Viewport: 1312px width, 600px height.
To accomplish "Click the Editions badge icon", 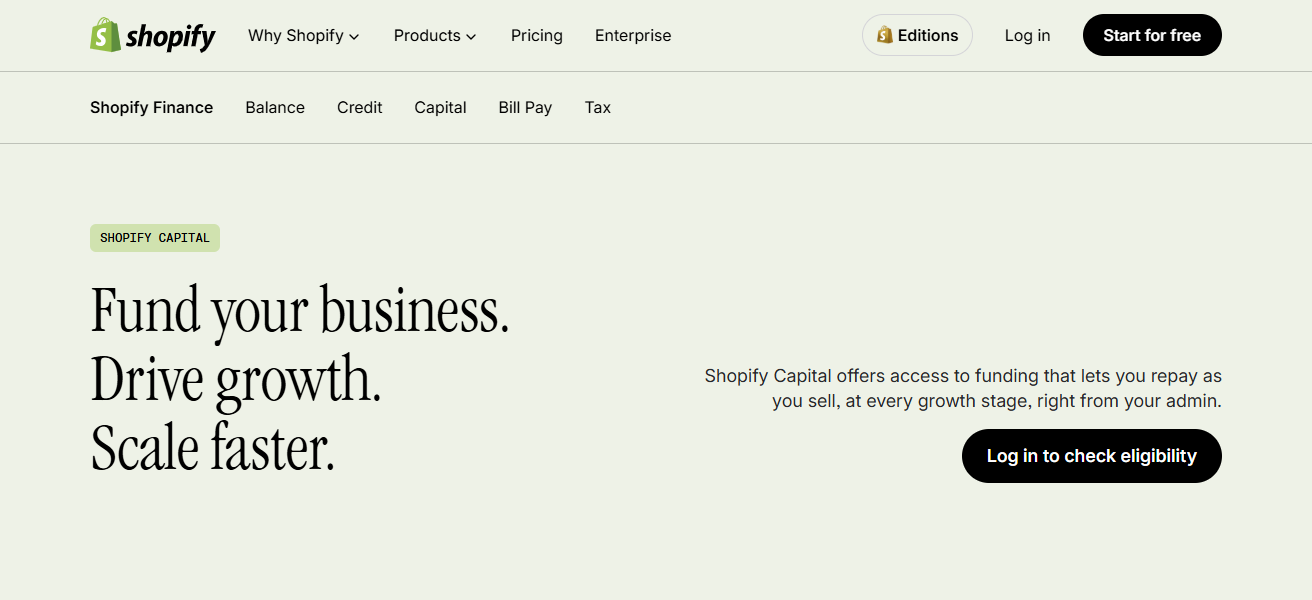I will coord(885,34).
